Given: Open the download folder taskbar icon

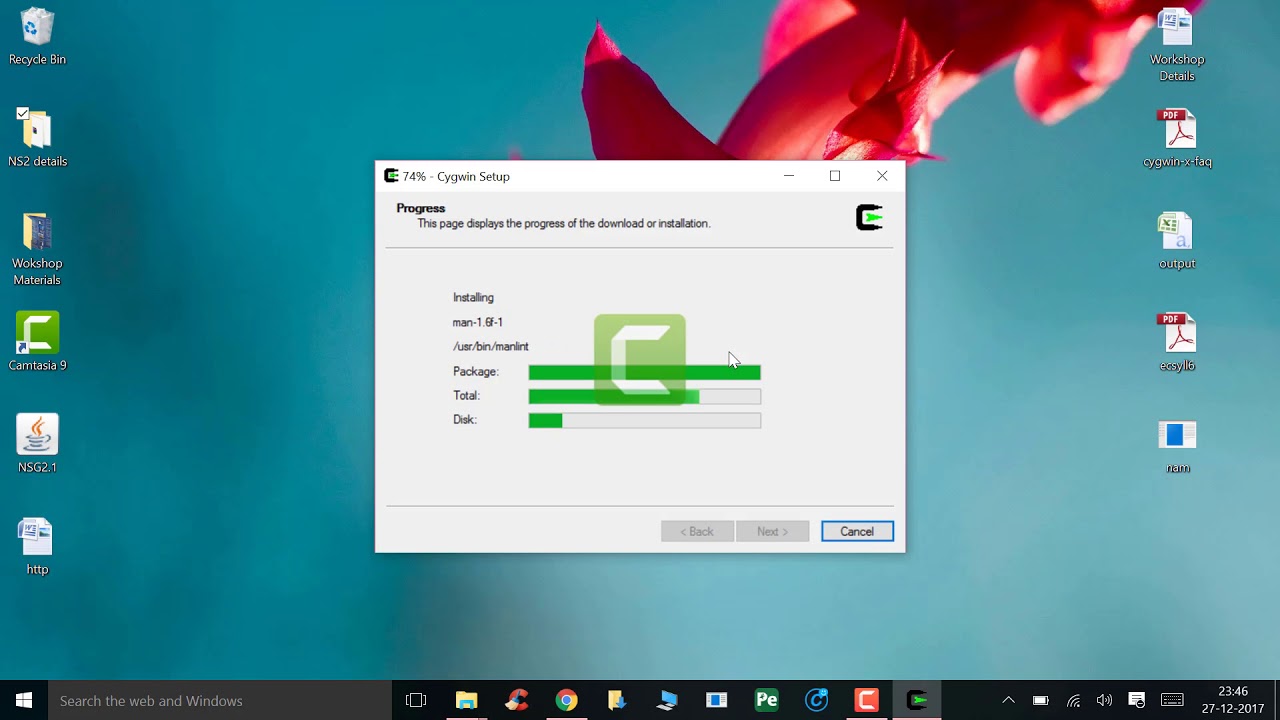Looking at the screenshot, I should point(616,700).
